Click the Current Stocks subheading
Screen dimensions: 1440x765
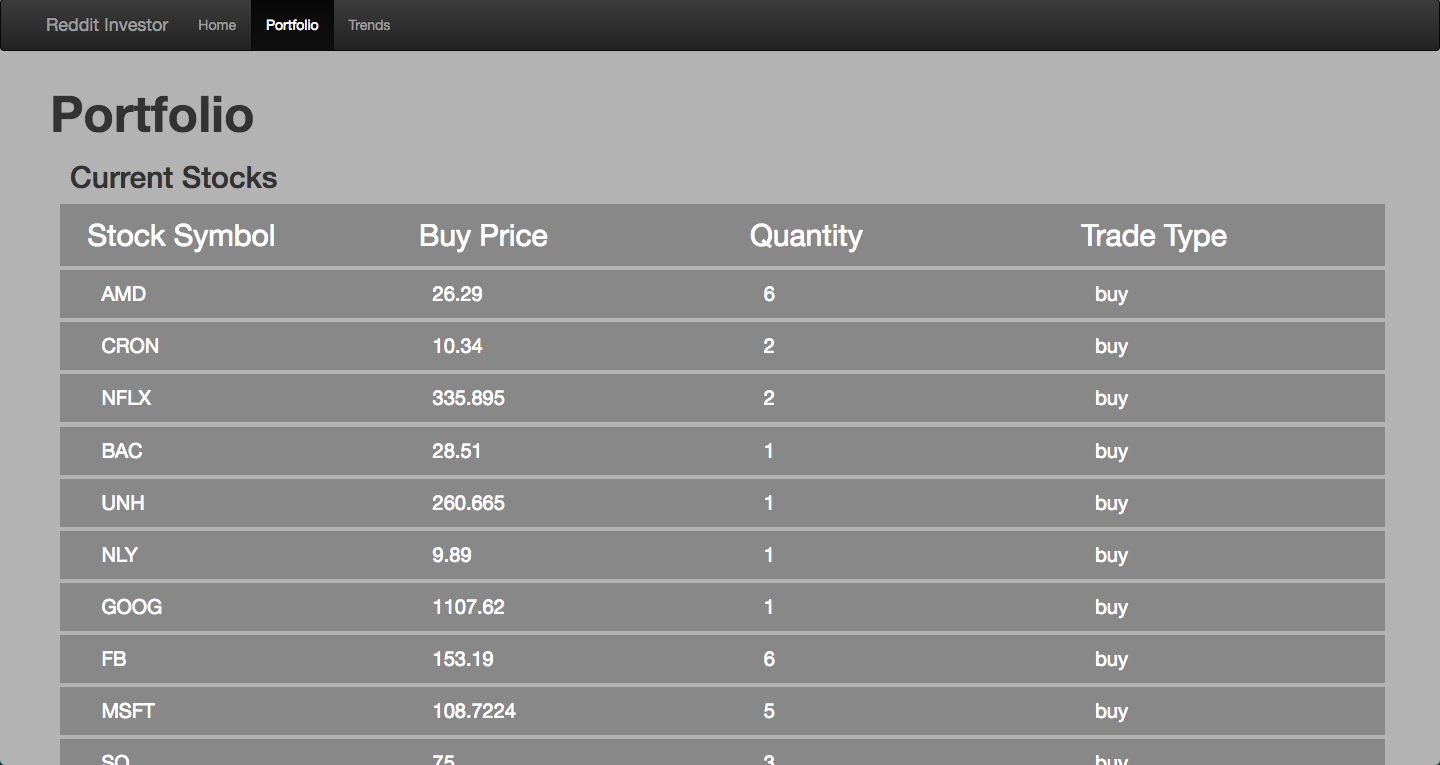coord(173,178)
